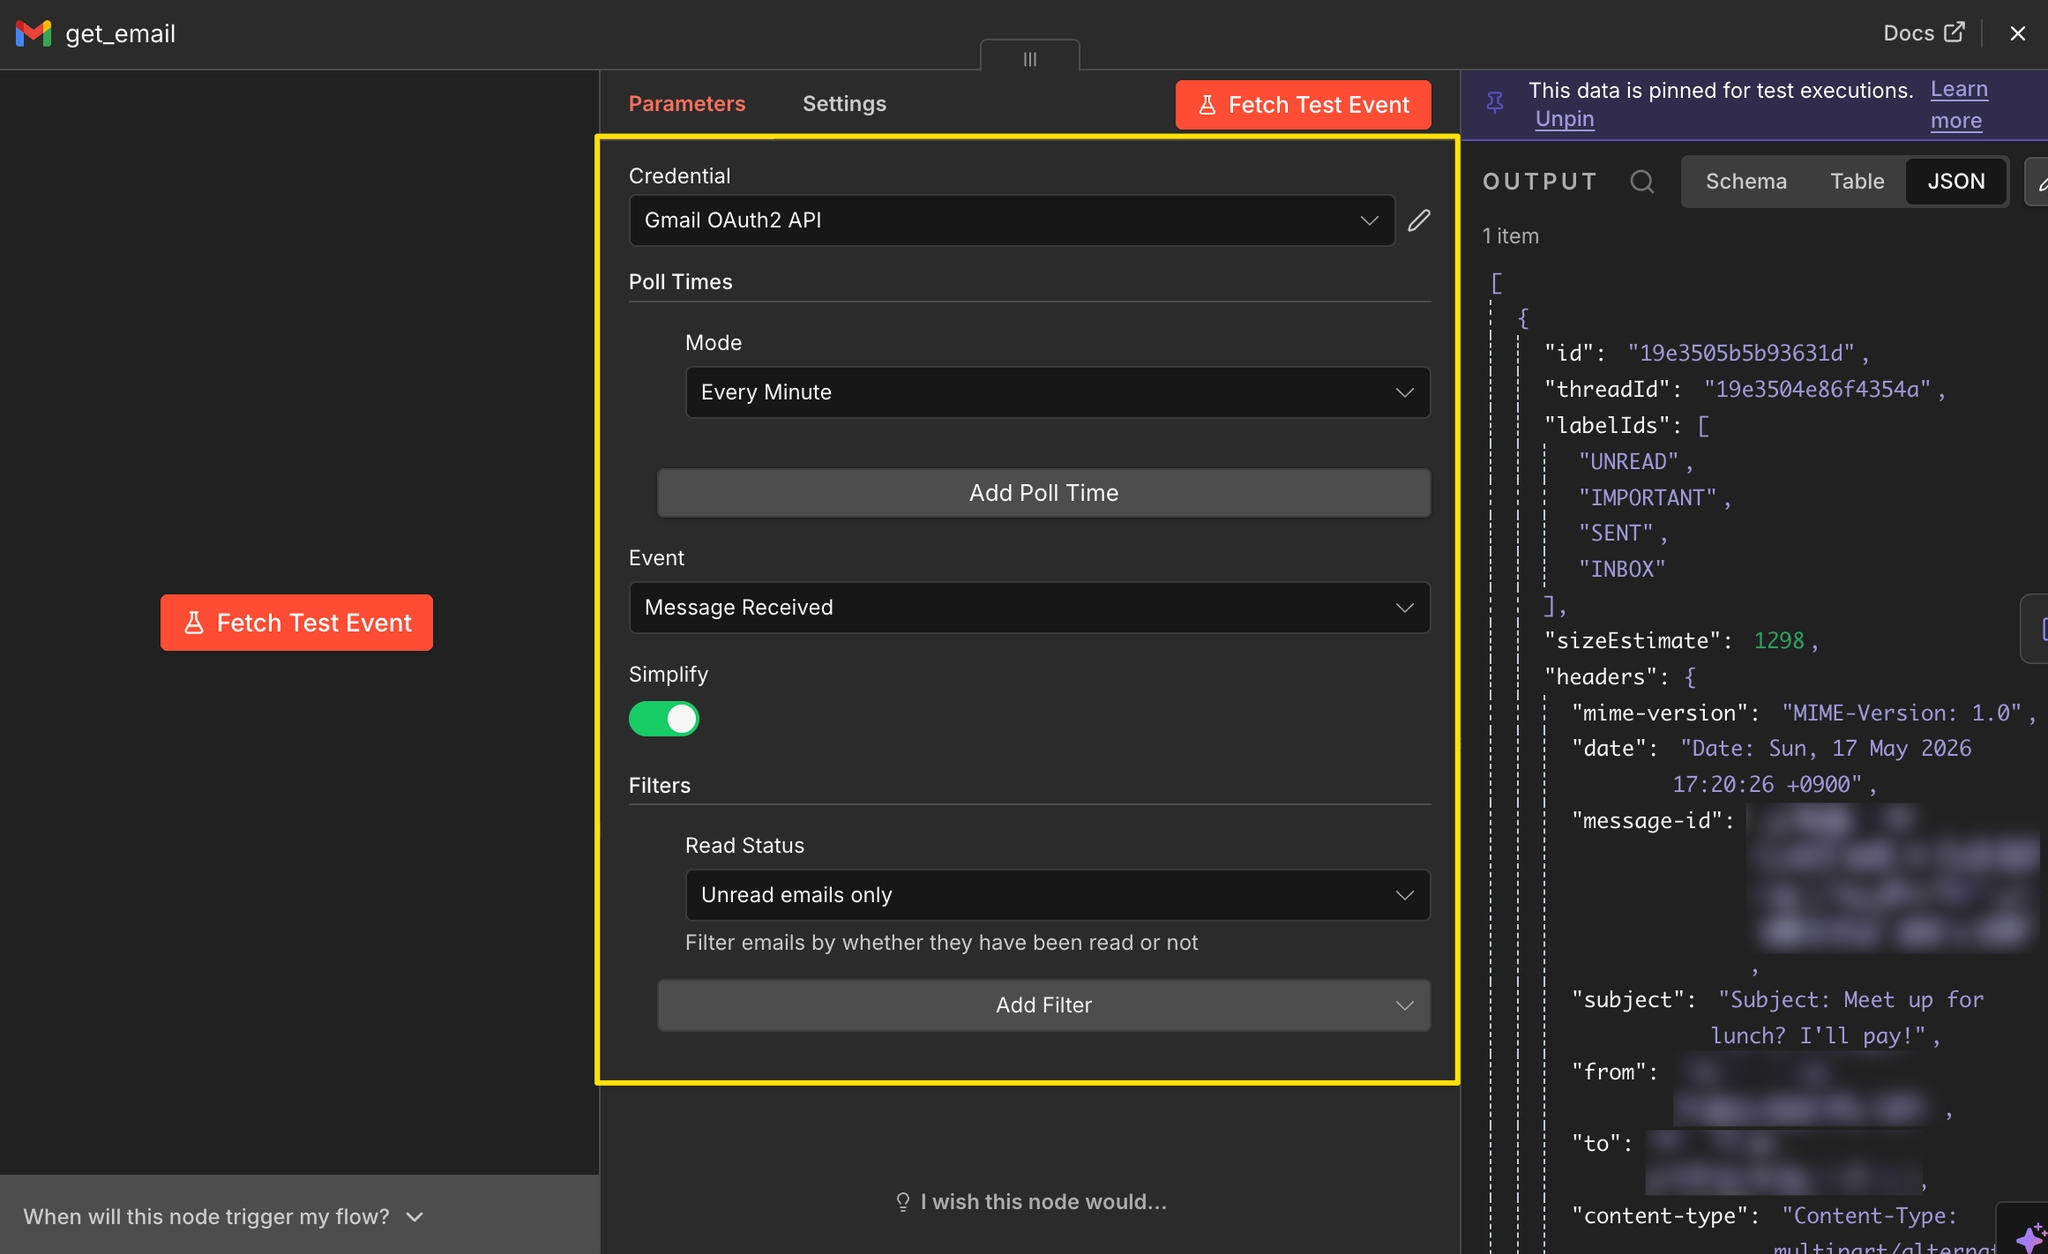
Task: Click the edit output pencil button
Action: point(2037,182)
